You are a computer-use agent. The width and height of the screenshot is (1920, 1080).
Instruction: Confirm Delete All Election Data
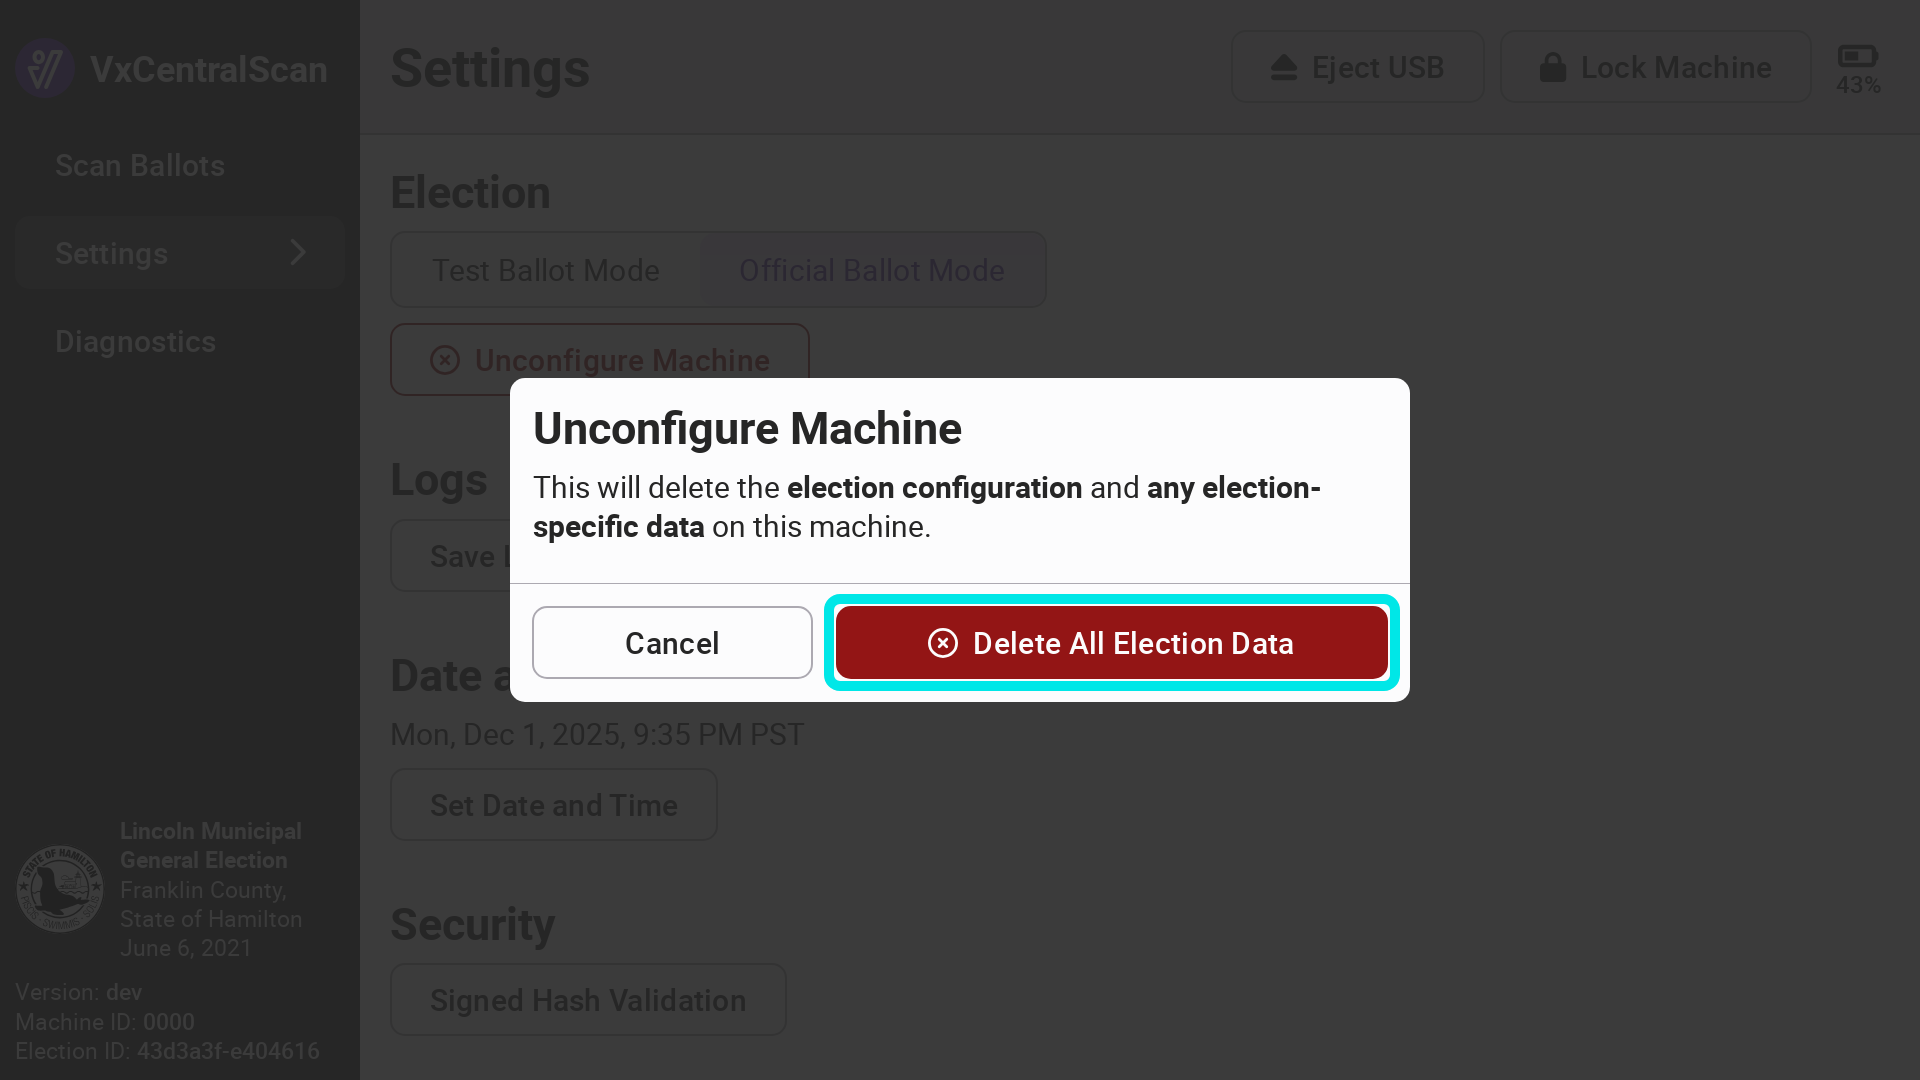tap(1111, 643)
